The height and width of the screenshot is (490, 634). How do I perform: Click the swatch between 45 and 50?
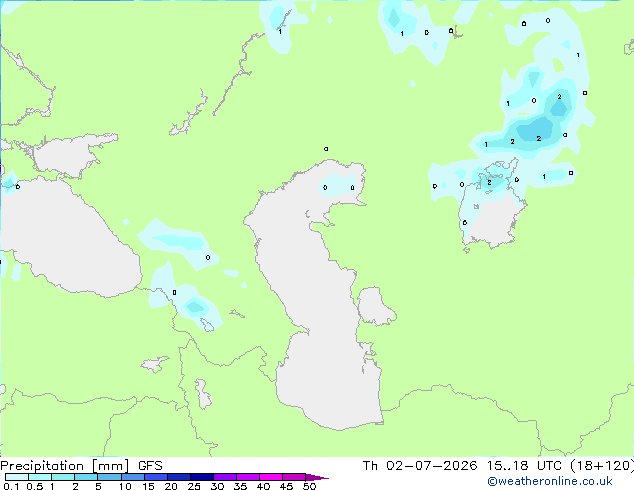pos(294,477)
